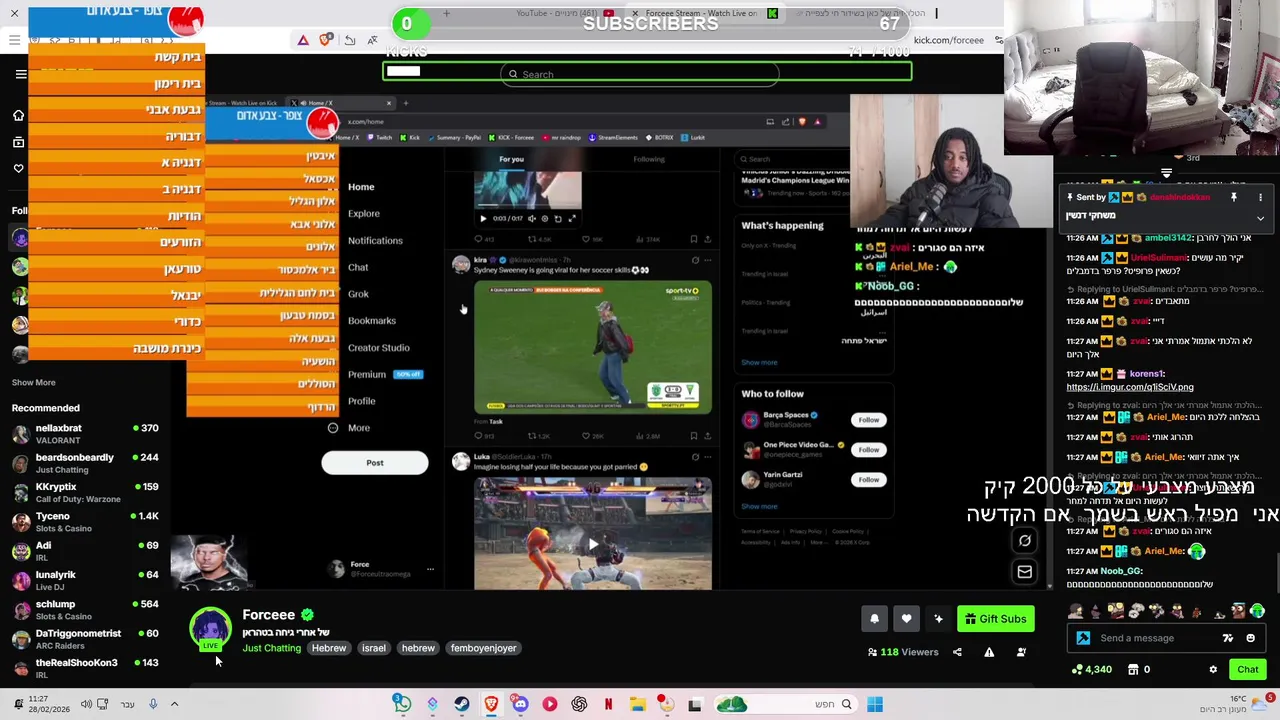Click the Post button in streamed X
Viewport: 1280px width, 720px height.
(x=375, y=463)
